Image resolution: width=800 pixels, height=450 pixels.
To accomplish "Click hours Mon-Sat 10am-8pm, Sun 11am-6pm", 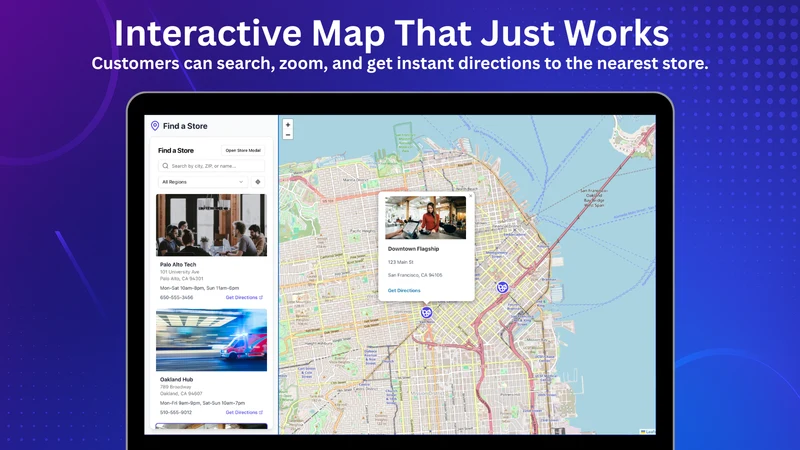I will [199, 288].
